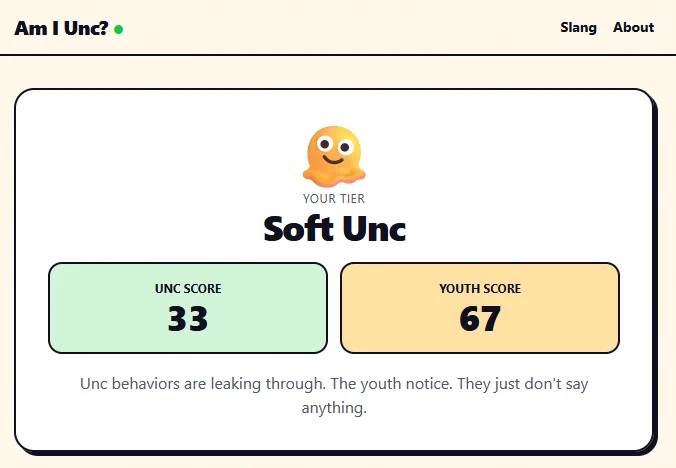The height and width of the screenshot is (468, 676).
Task: Select the orange Youth Score card
Action: point(480,308)
